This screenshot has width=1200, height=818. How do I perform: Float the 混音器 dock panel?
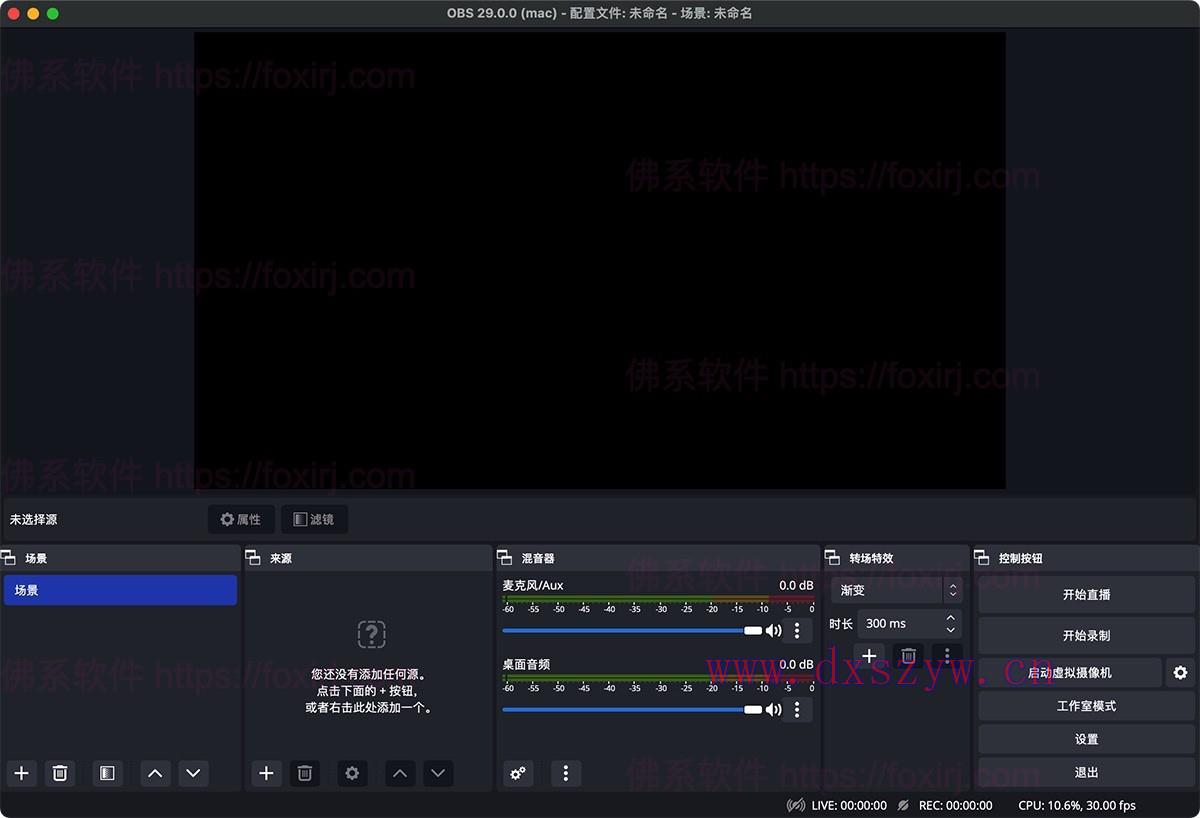(505, 558)
